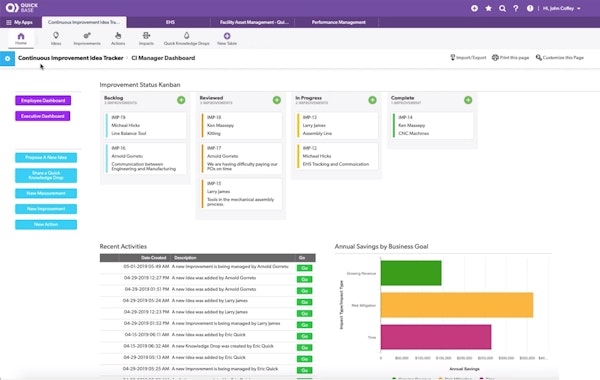Click Go for 05-01-2019 05:49 AM activity
The image size is (600, 380).
304,268
